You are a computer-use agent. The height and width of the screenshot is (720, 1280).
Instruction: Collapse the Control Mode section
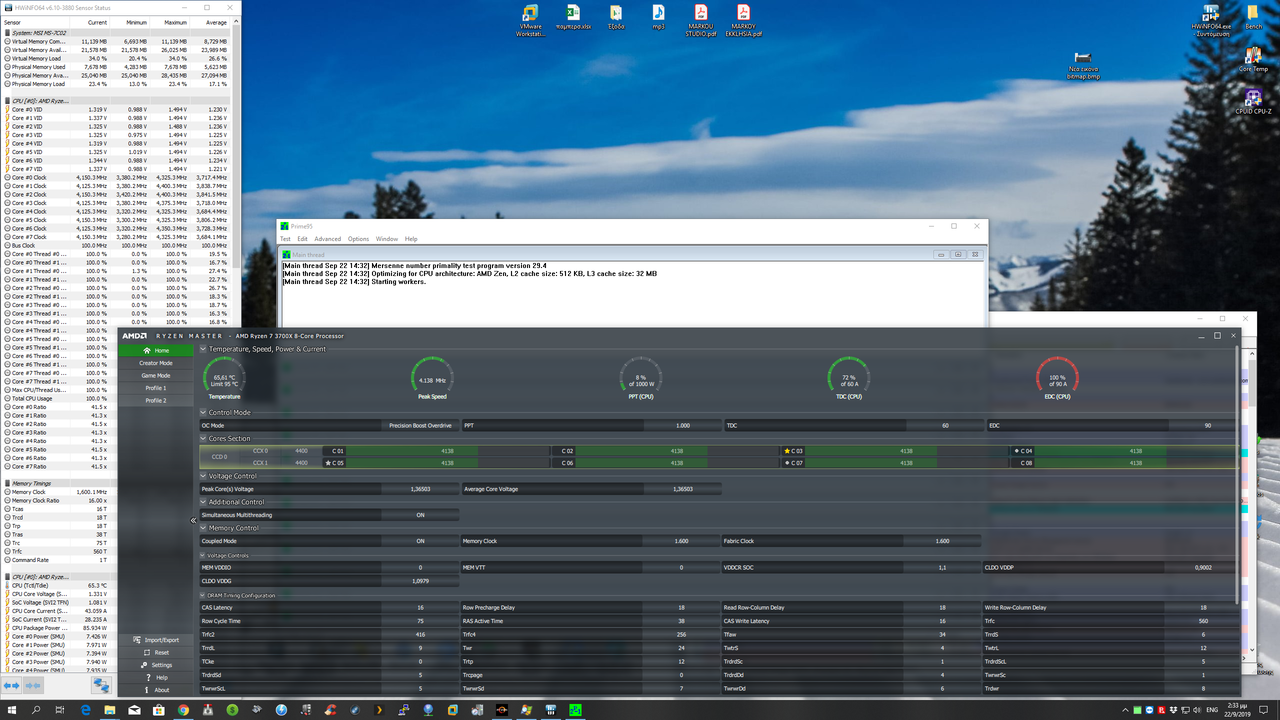click(x=204, y=412)
